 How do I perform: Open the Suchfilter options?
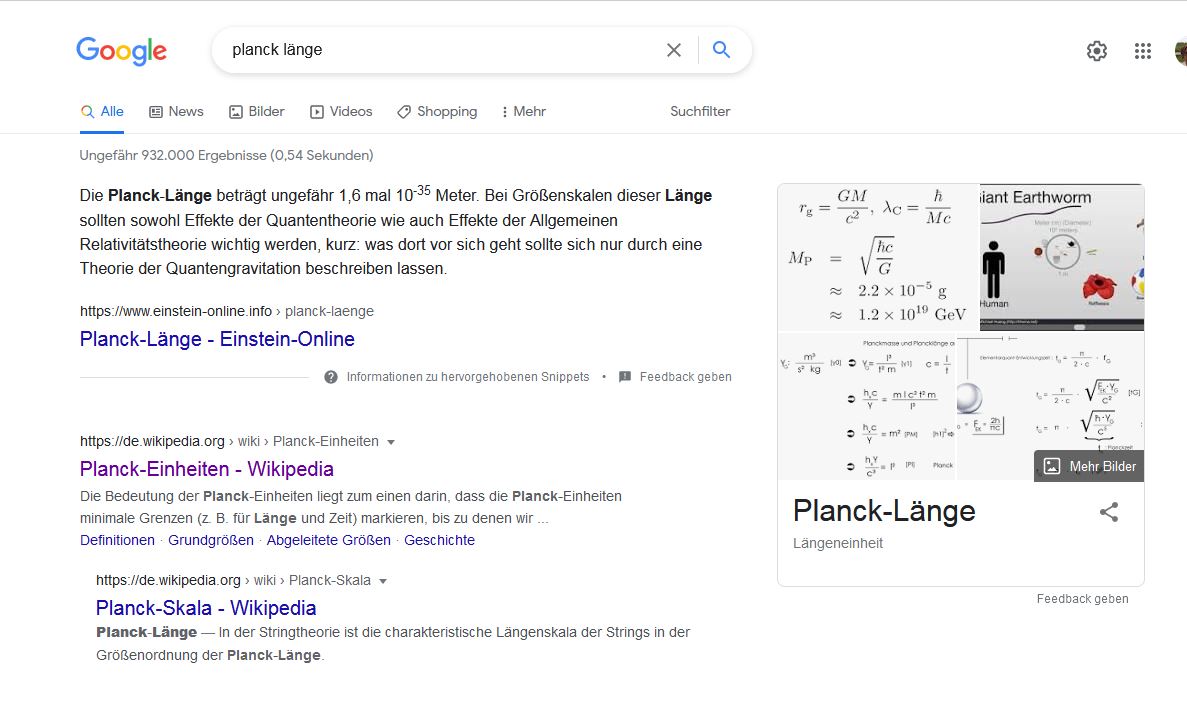coord(700,112)
